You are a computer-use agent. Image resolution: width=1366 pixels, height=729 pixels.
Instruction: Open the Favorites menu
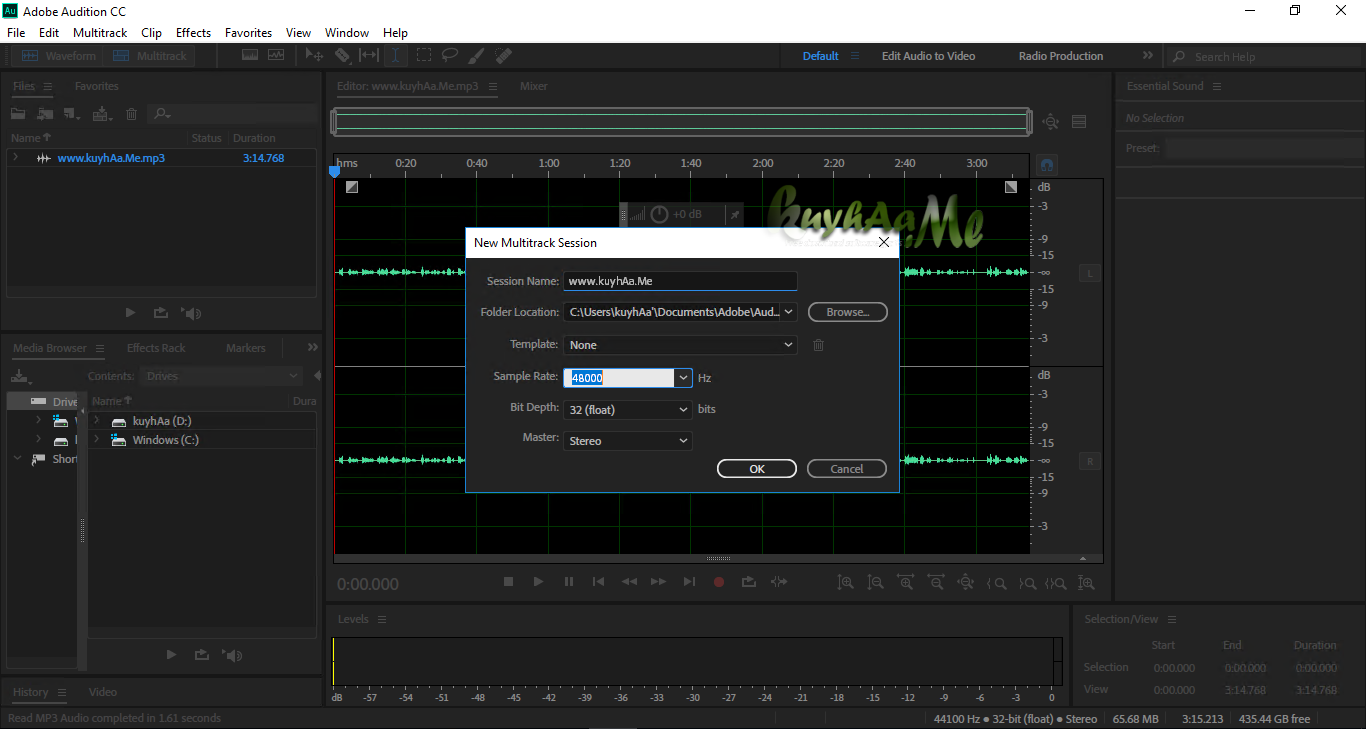pyautogui.click(x=248, y=33)
